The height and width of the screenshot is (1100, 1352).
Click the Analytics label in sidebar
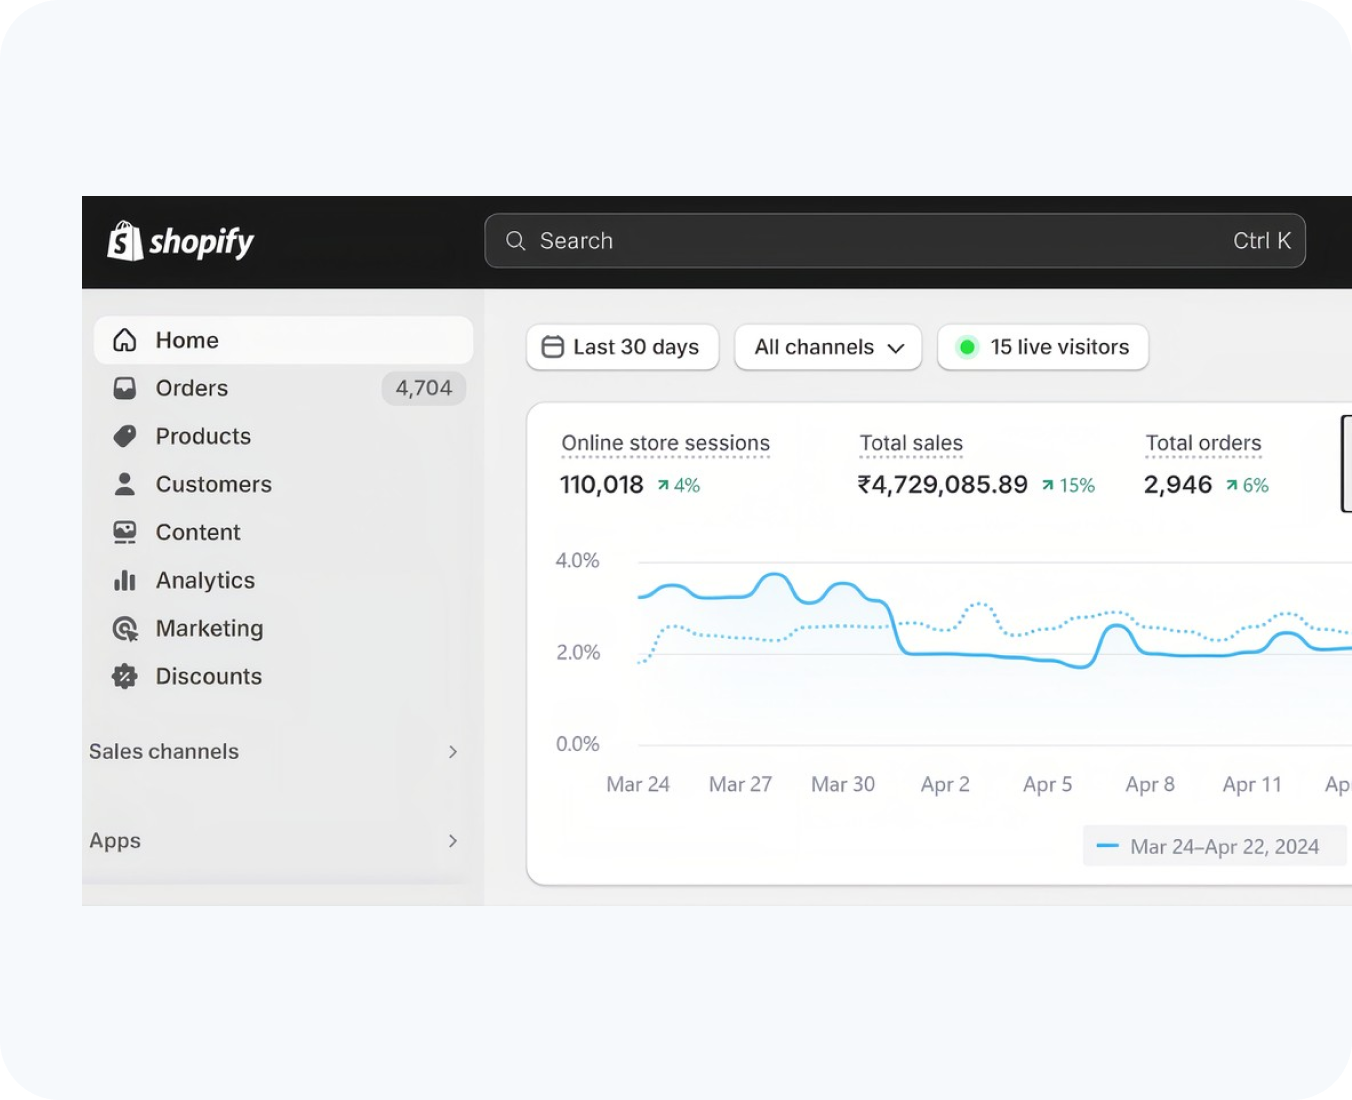tap(205, 580)
